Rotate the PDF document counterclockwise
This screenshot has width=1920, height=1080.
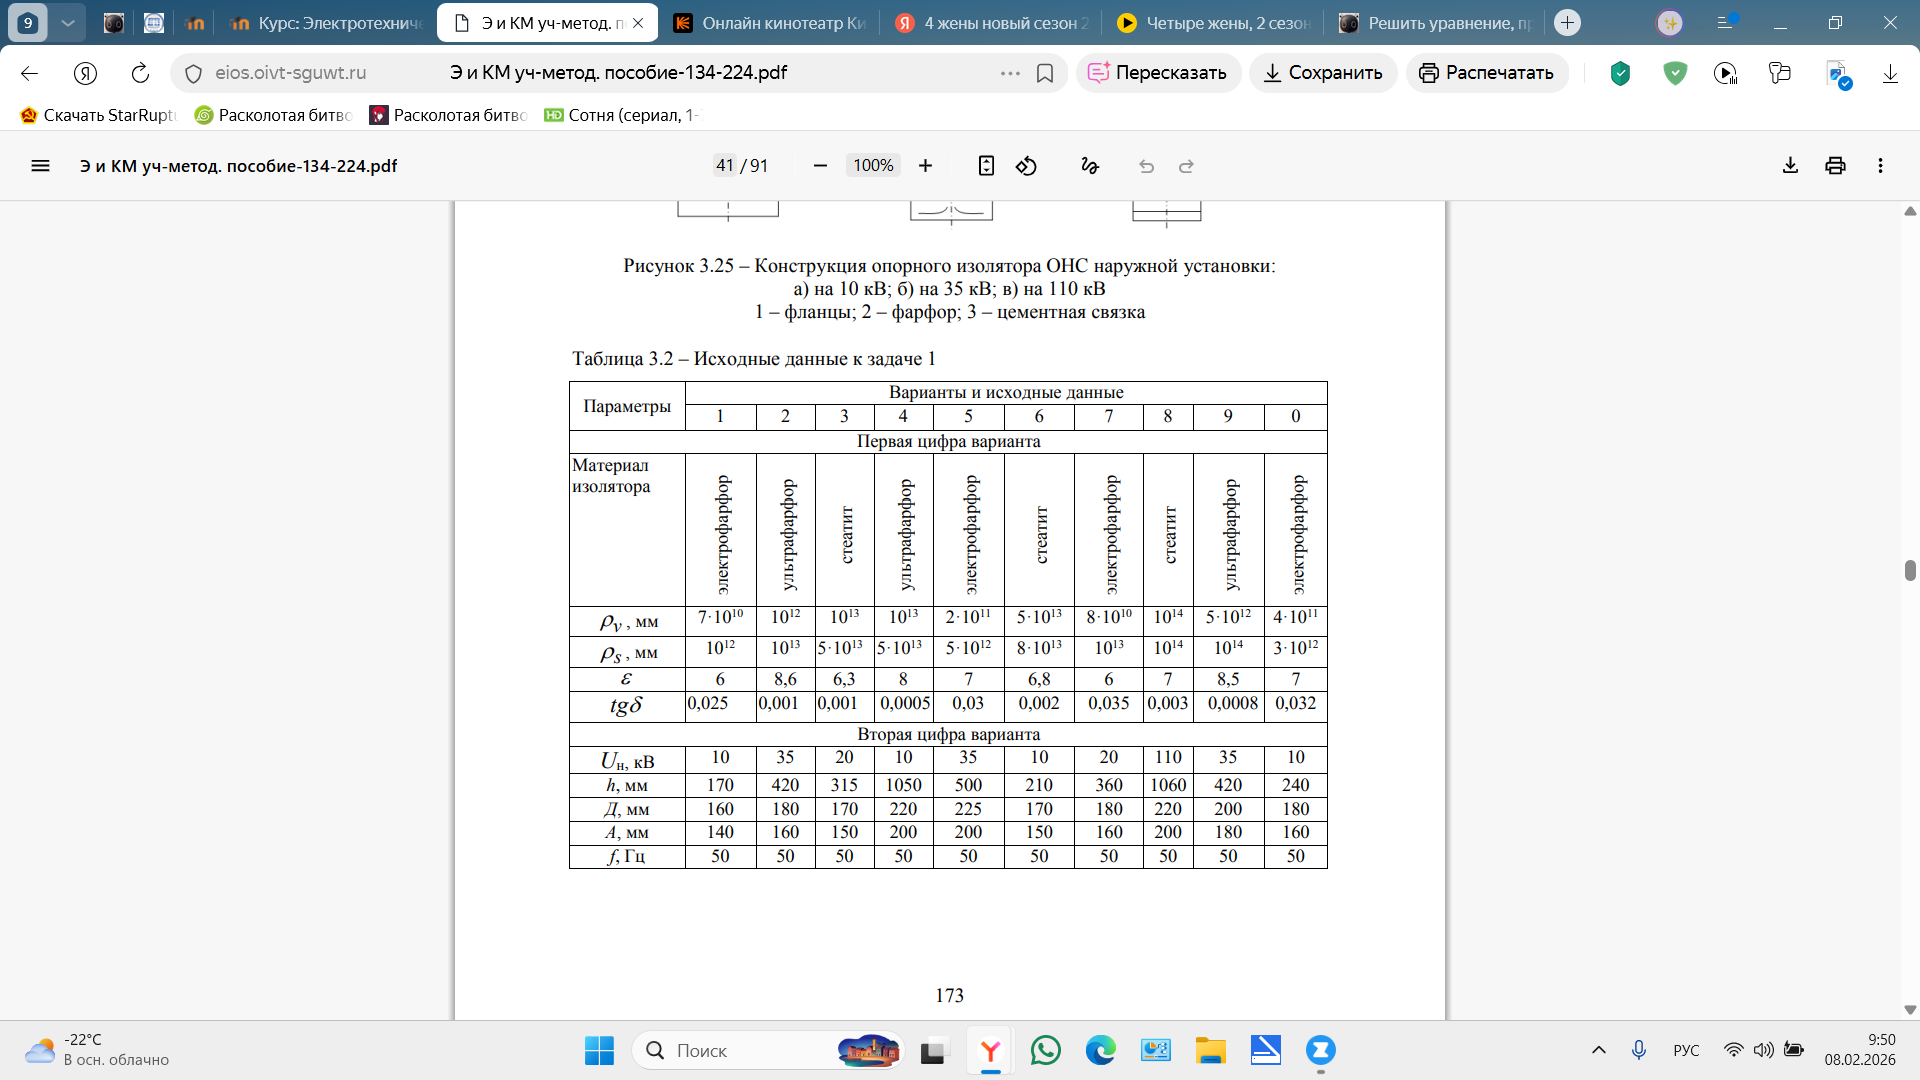pyautogui.click(x=1026, y=166)
